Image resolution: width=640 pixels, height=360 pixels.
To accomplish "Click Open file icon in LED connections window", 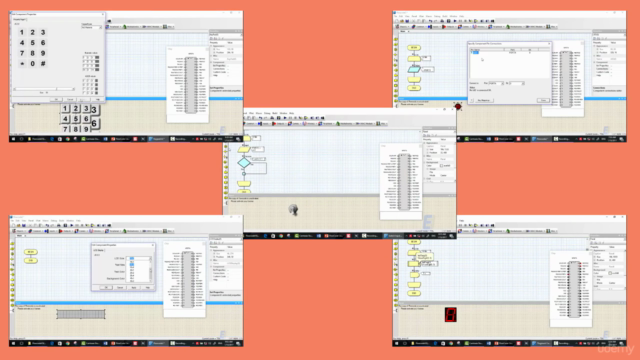I will (x=402, y=21).
